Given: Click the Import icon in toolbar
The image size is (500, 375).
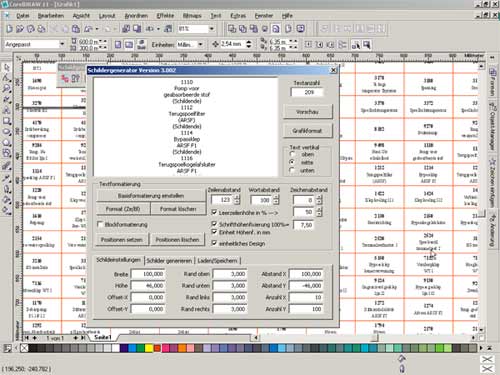Looking at the screenshot, I should [x=126, y=29].
